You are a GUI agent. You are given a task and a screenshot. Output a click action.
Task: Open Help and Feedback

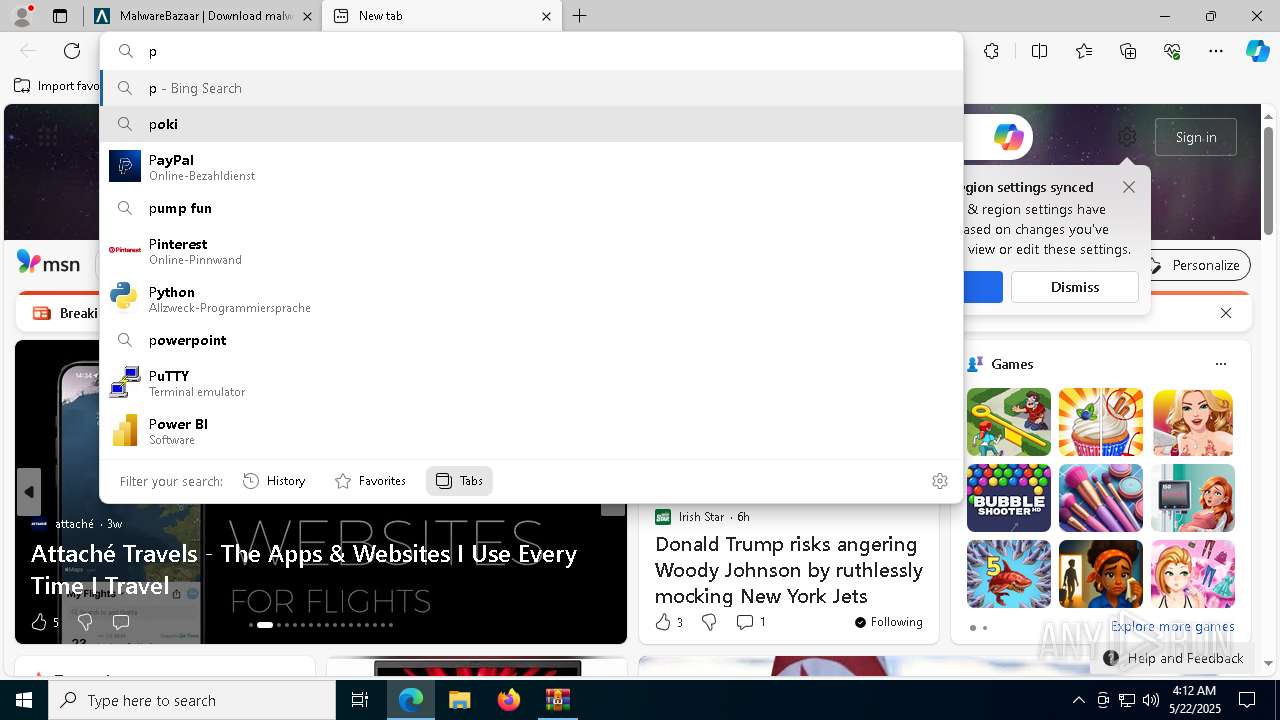click(1174, 658)
